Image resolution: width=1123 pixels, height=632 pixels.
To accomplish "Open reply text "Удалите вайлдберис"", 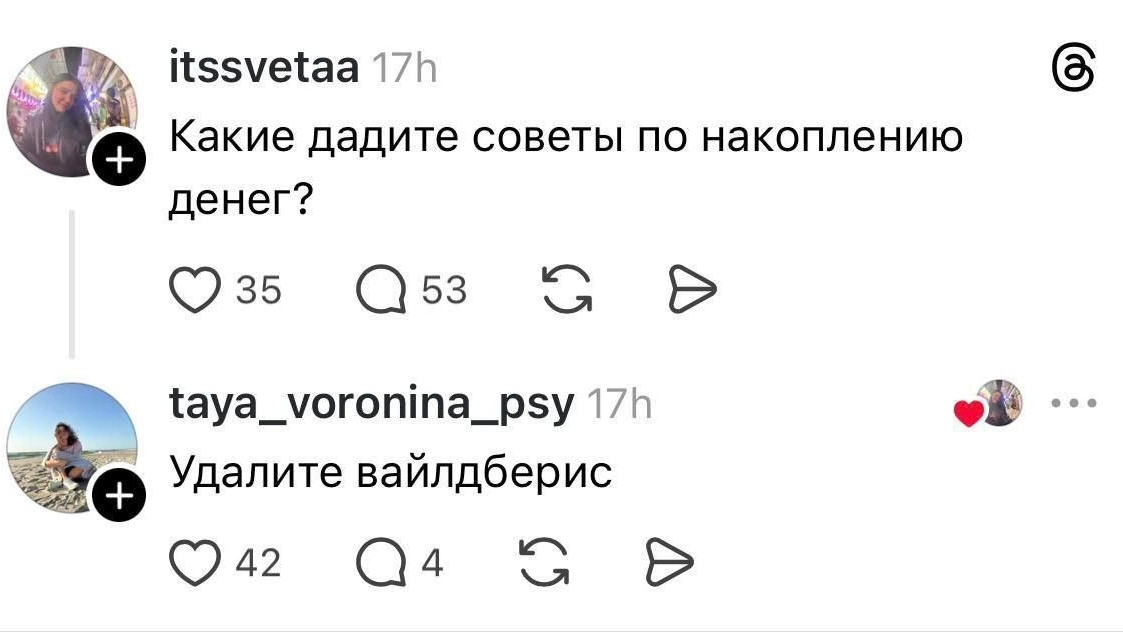I will 389,470.
